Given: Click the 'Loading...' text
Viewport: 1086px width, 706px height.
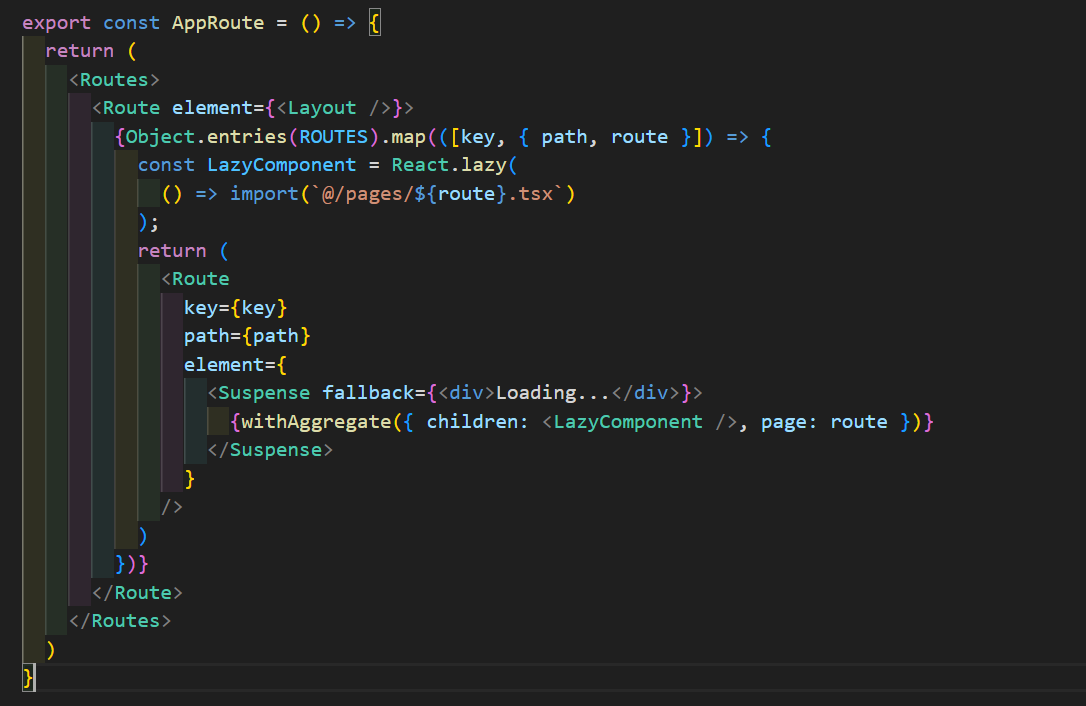Looking at the screenshot, I should coord(553,393).
